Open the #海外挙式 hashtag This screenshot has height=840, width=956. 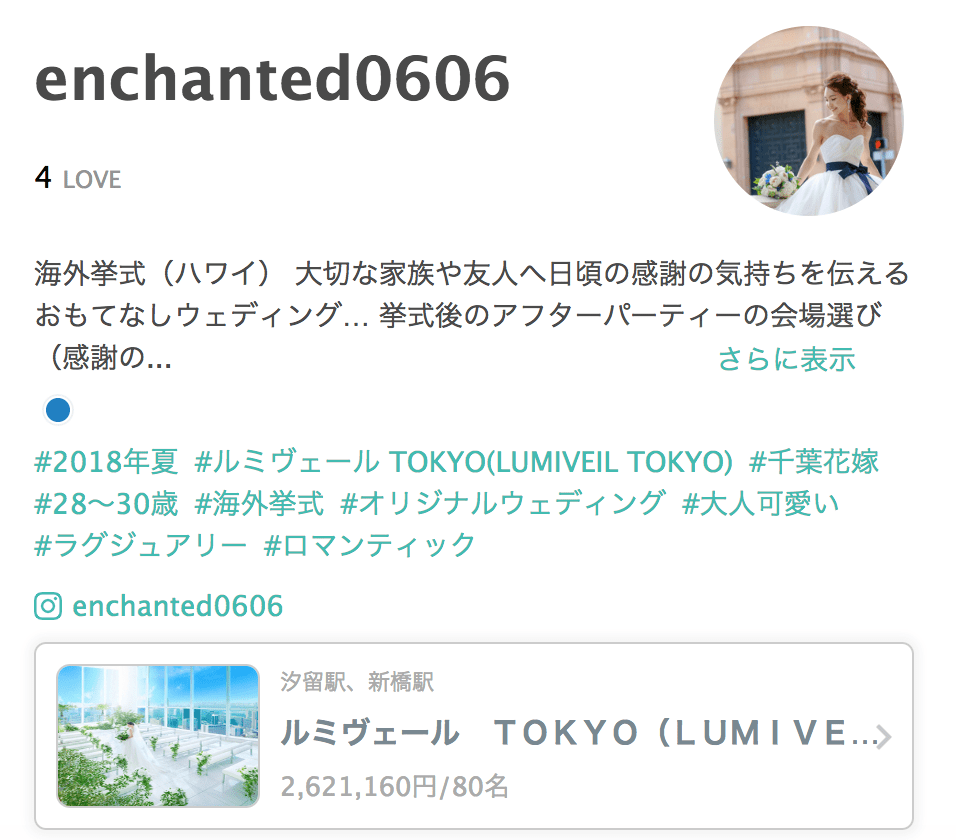[259, 504]
